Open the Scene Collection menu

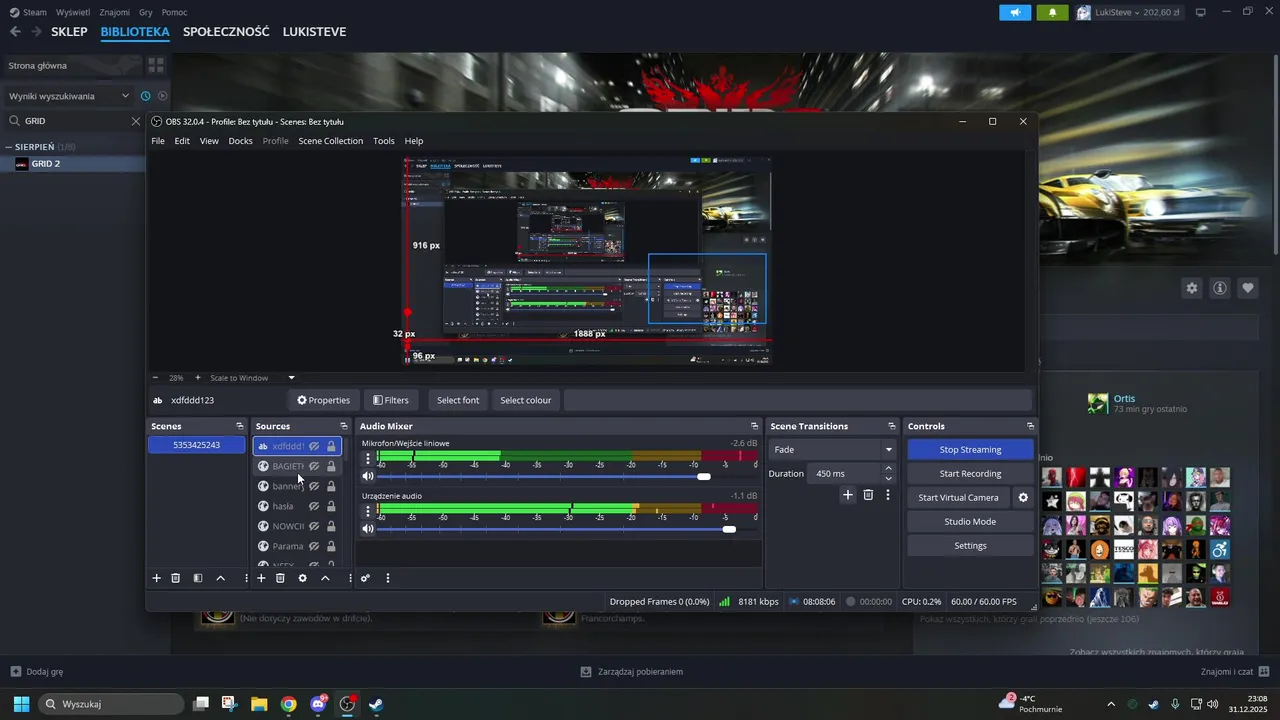point(330,141)
